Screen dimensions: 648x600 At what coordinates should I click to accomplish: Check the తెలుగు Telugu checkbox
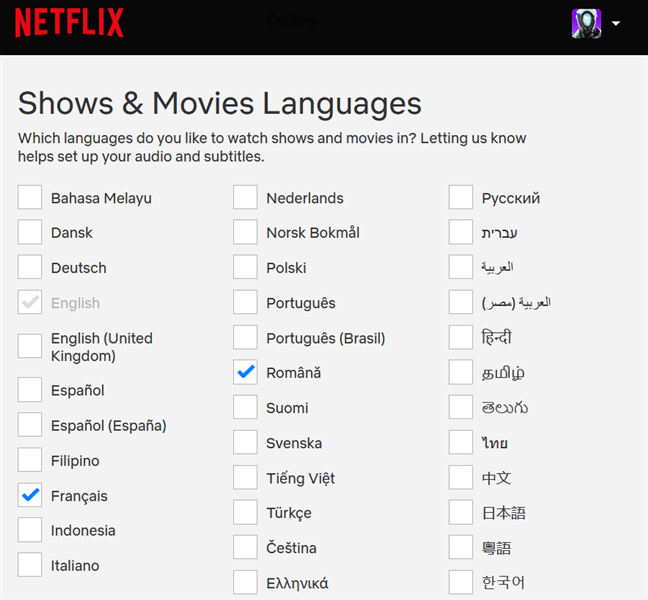(461, 407)
